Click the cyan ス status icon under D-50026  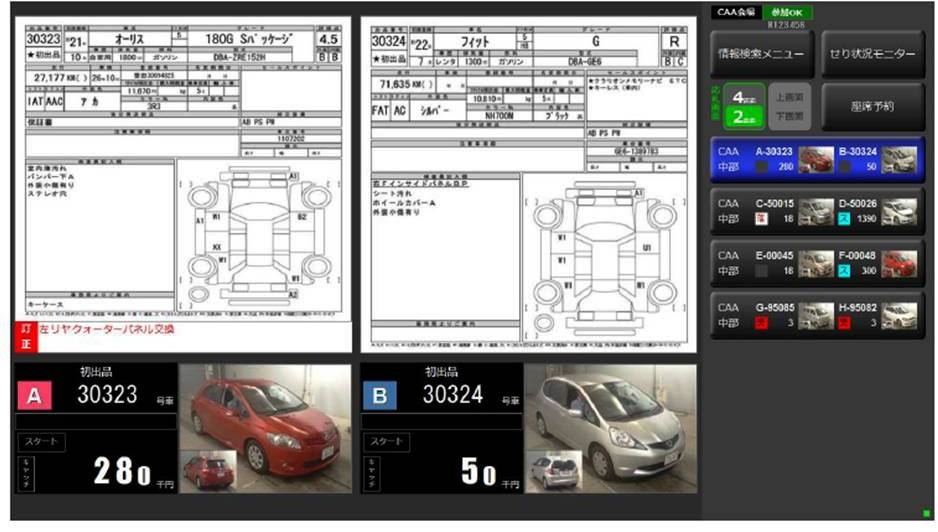844,219
